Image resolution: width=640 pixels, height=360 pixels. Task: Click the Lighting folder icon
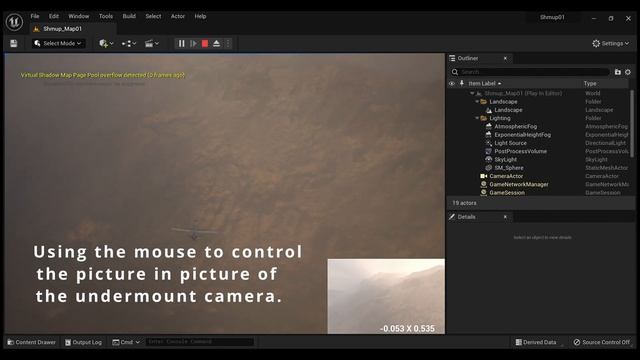point(484,118)
